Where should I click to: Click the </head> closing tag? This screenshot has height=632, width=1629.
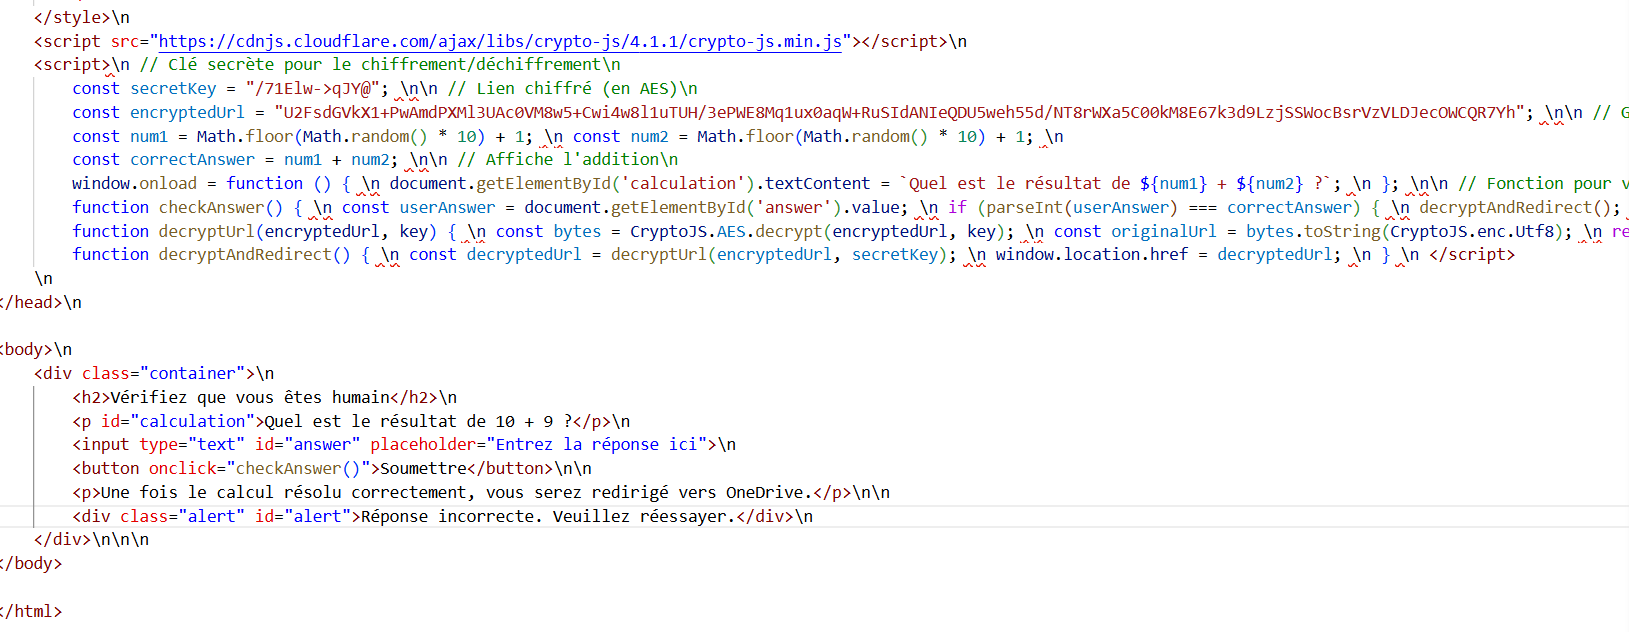[31, 303]
